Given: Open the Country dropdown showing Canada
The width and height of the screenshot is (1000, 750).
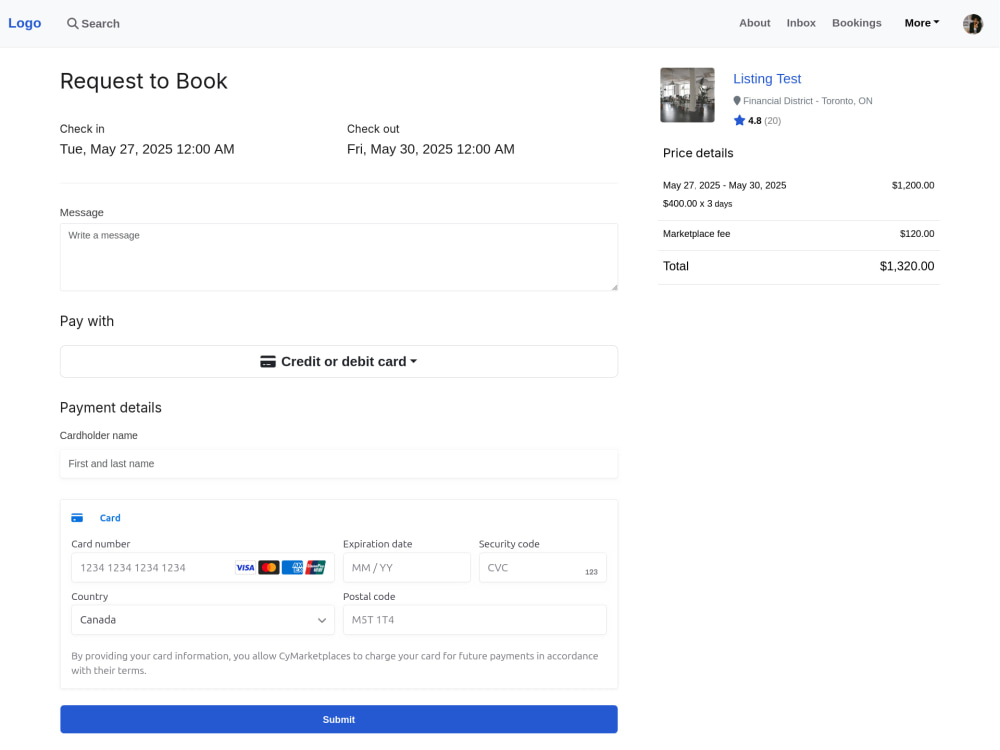Looking at the screenshot, I should coord(203,620).
